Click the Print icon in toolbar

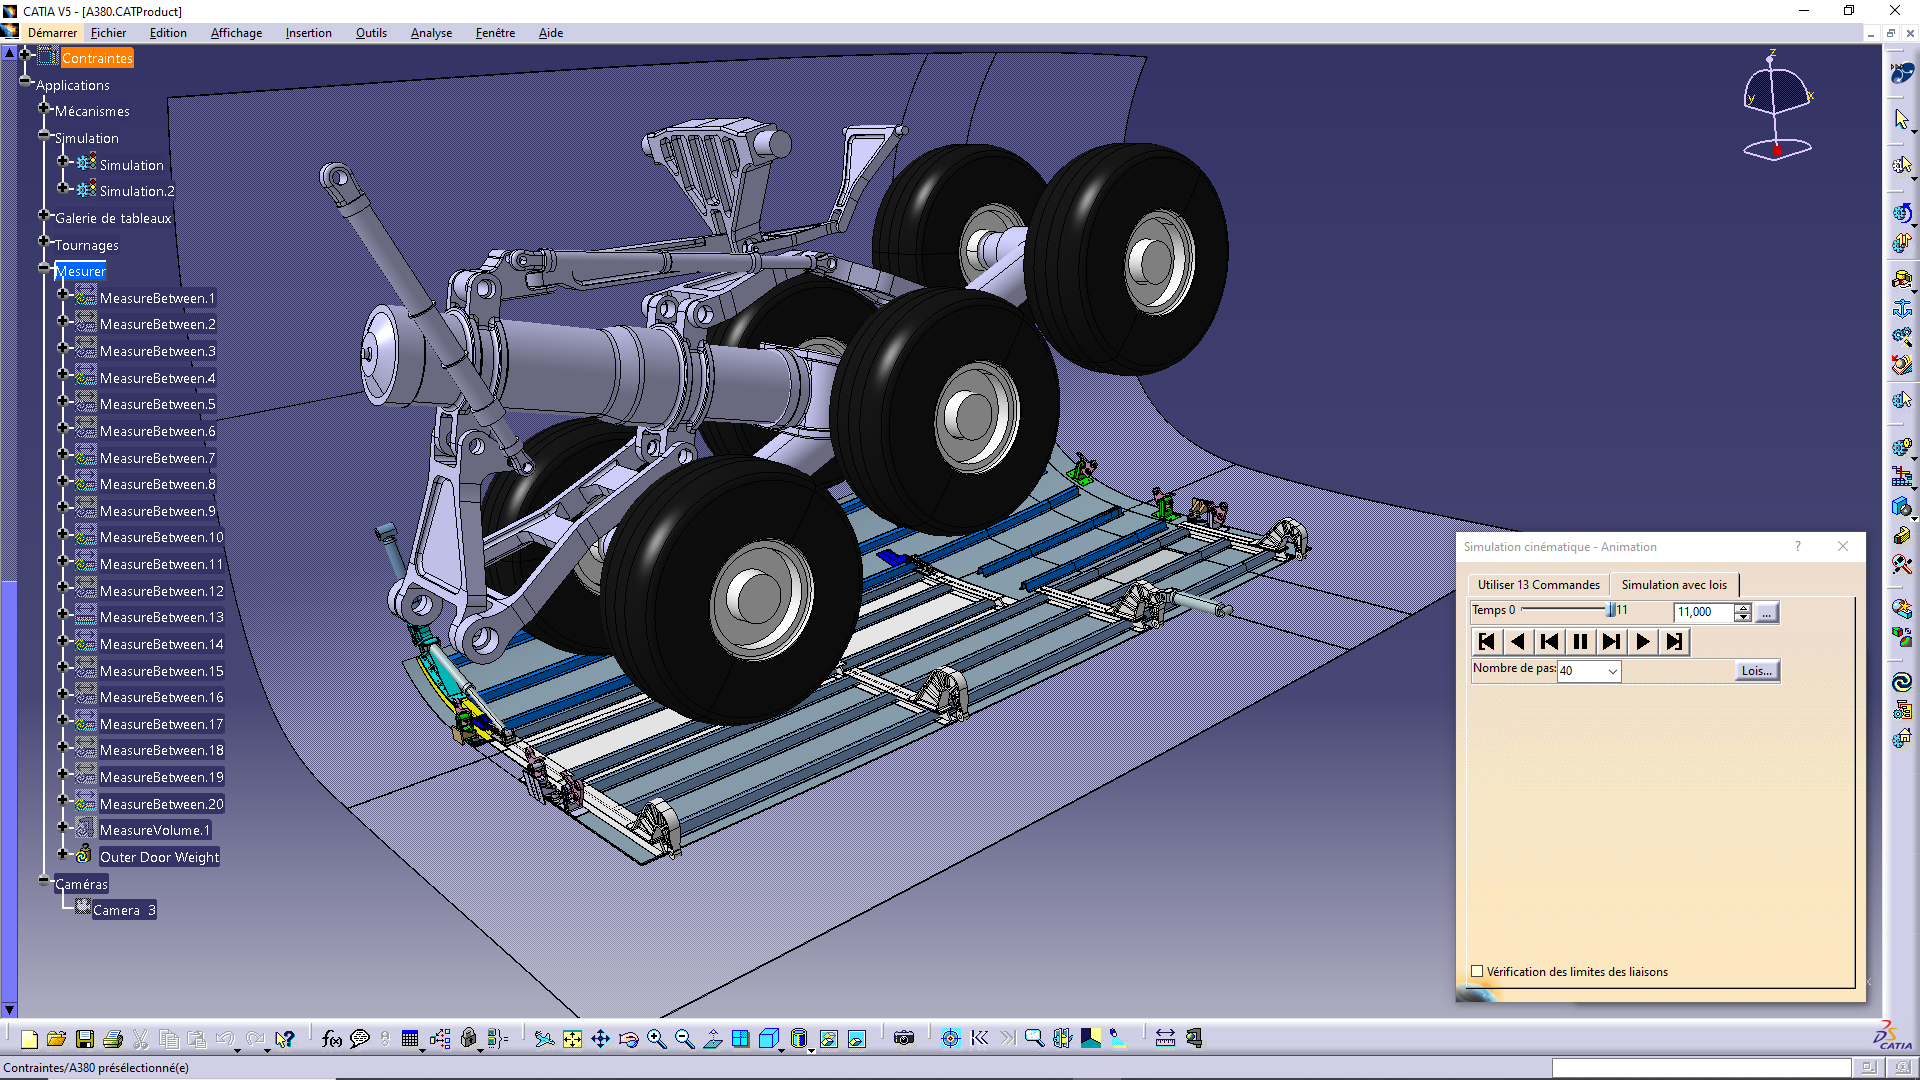pyautogui.click(x=113, y=1039)
